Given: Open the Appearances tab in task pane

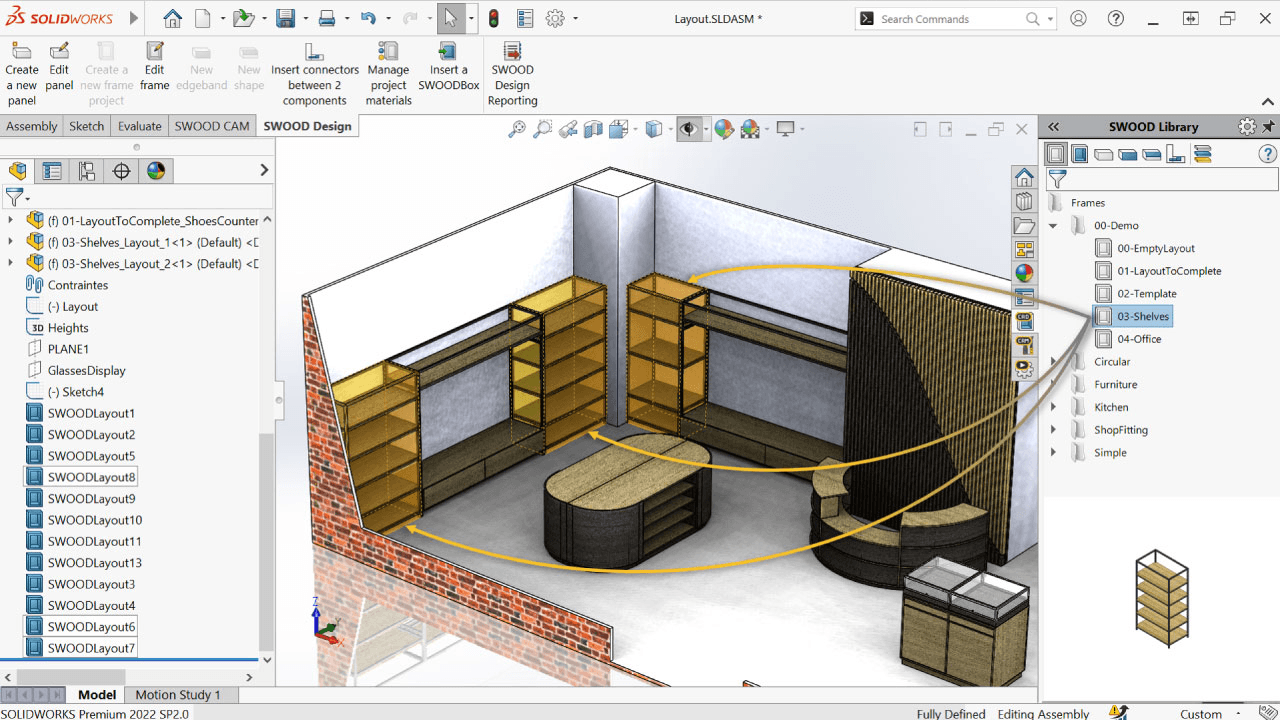Looking at the screenshot, I should click(x=1024, y=272).
